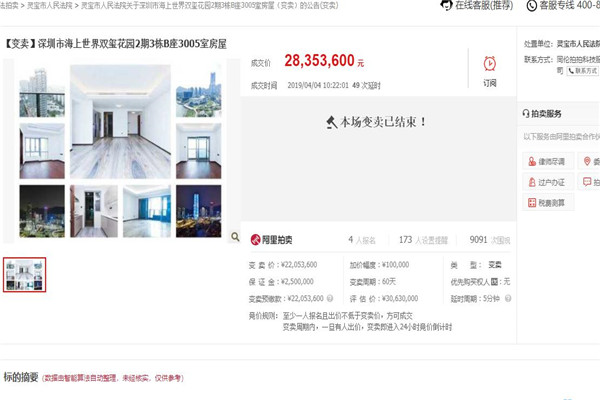600x400 pixels.
Task: Click the main property photo collage
Action: pyautogui.click(x=120, y=151)
